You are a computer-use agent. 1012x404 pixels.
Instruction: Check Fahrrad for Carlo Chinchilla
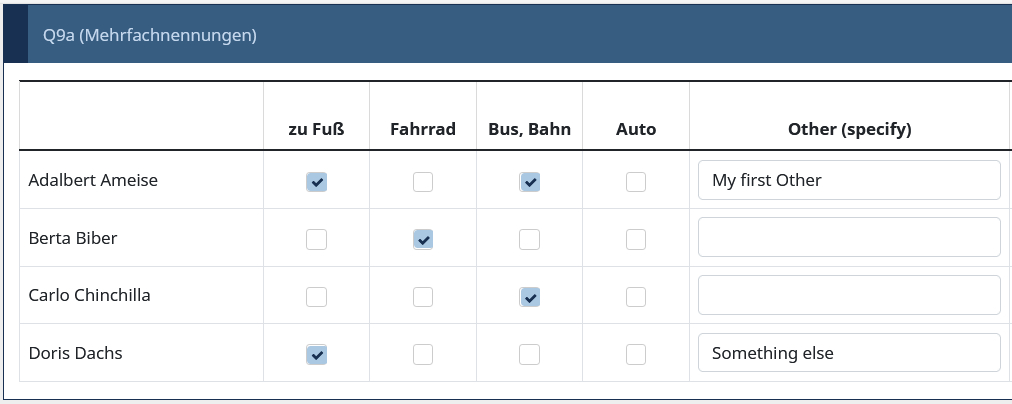tap(423, 297)
